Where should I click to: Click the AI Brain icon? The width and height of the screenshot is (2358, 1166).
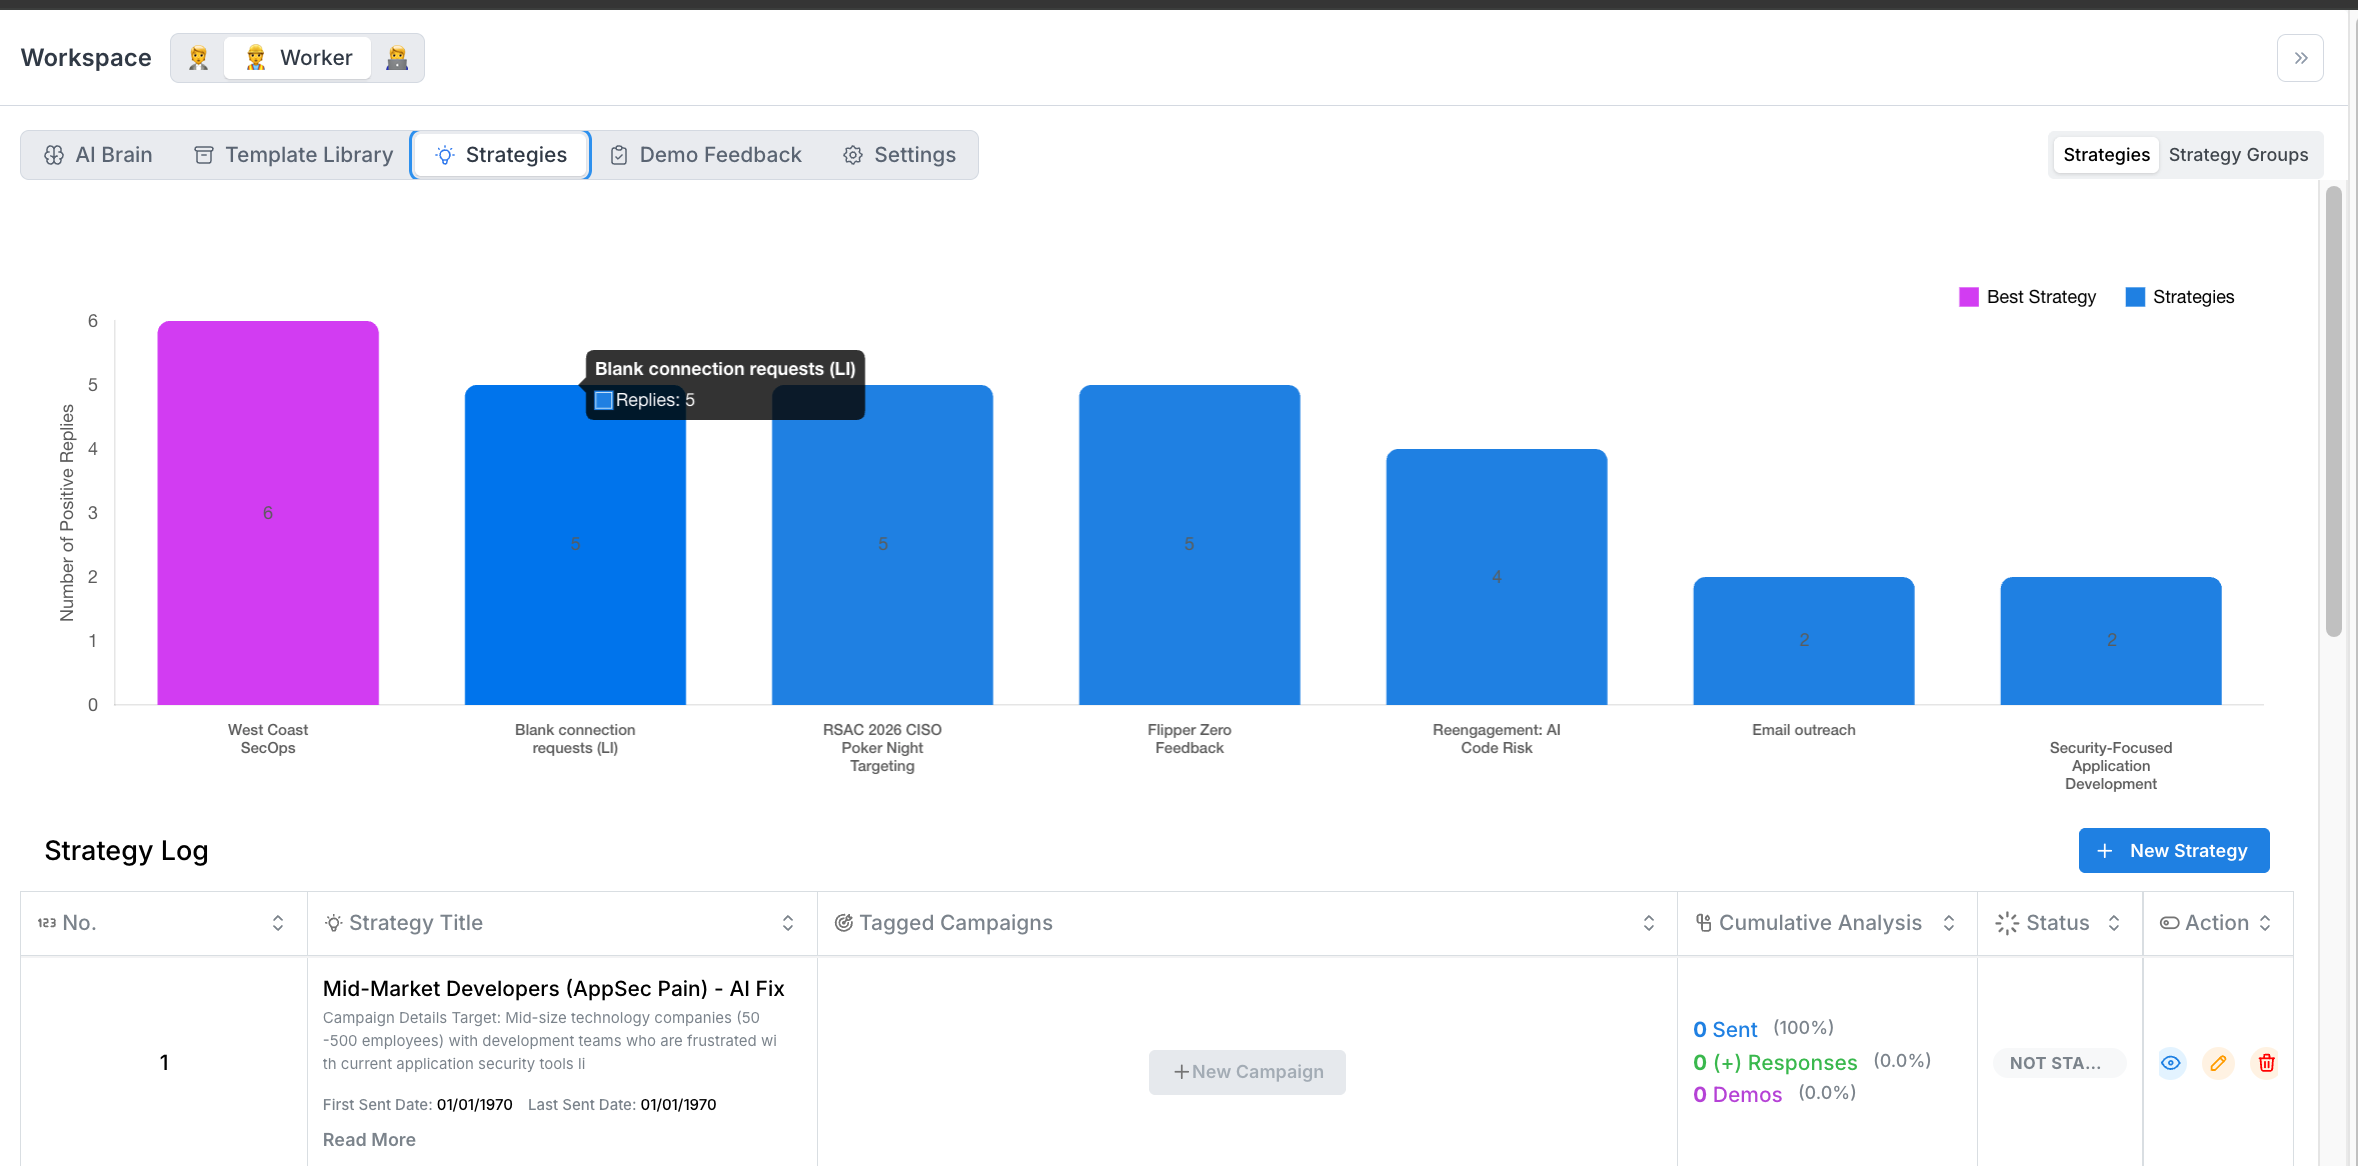(54, 155)
